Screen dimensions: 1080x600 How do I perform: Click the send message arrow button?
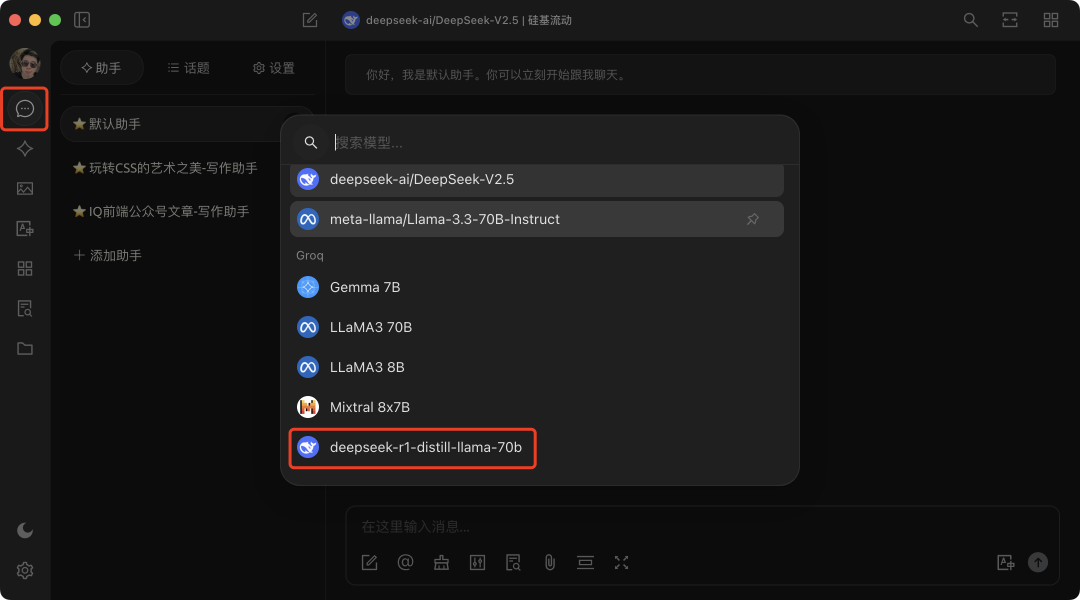click(x=1038, y=563)
